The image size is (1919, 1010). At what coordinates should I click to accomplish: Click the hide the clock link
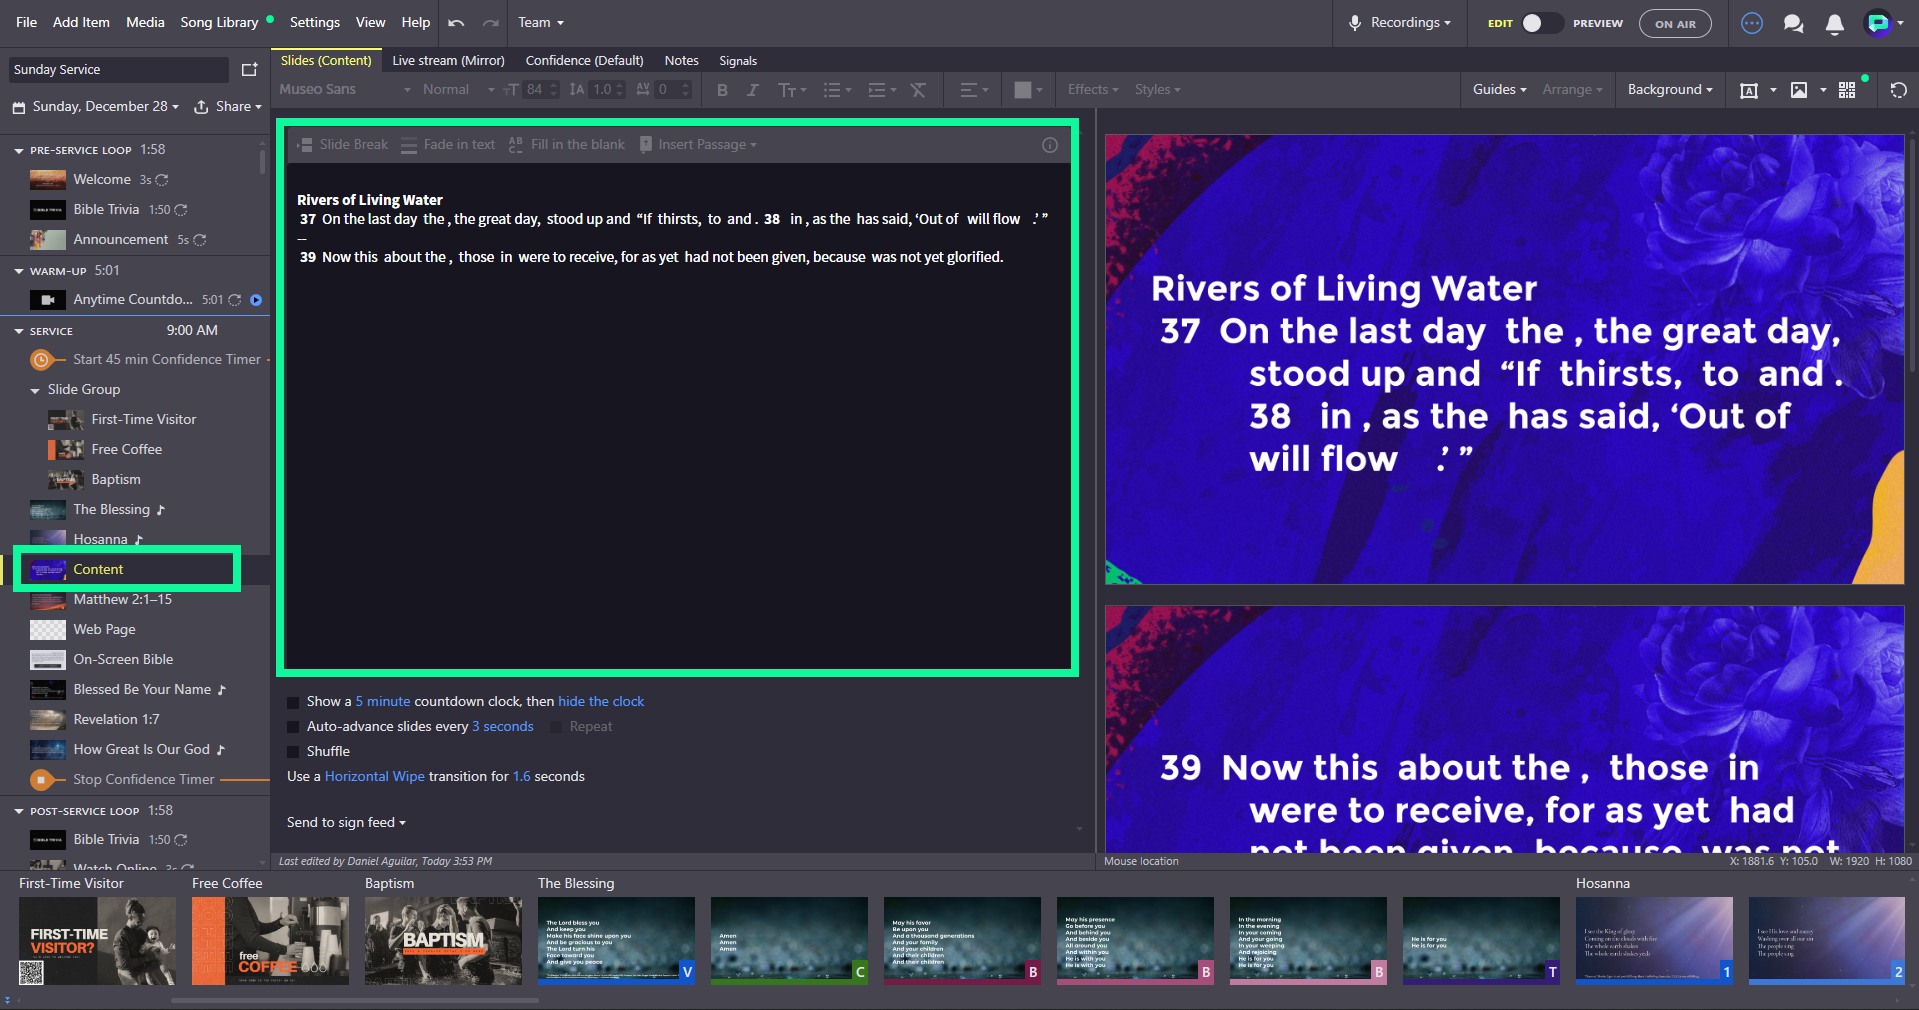coord(601,702)
